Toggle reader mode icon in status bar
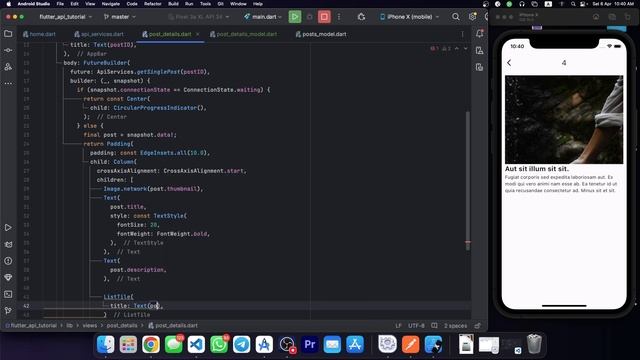This screenshot has width=640, height=360. click(x=434, y=325)
